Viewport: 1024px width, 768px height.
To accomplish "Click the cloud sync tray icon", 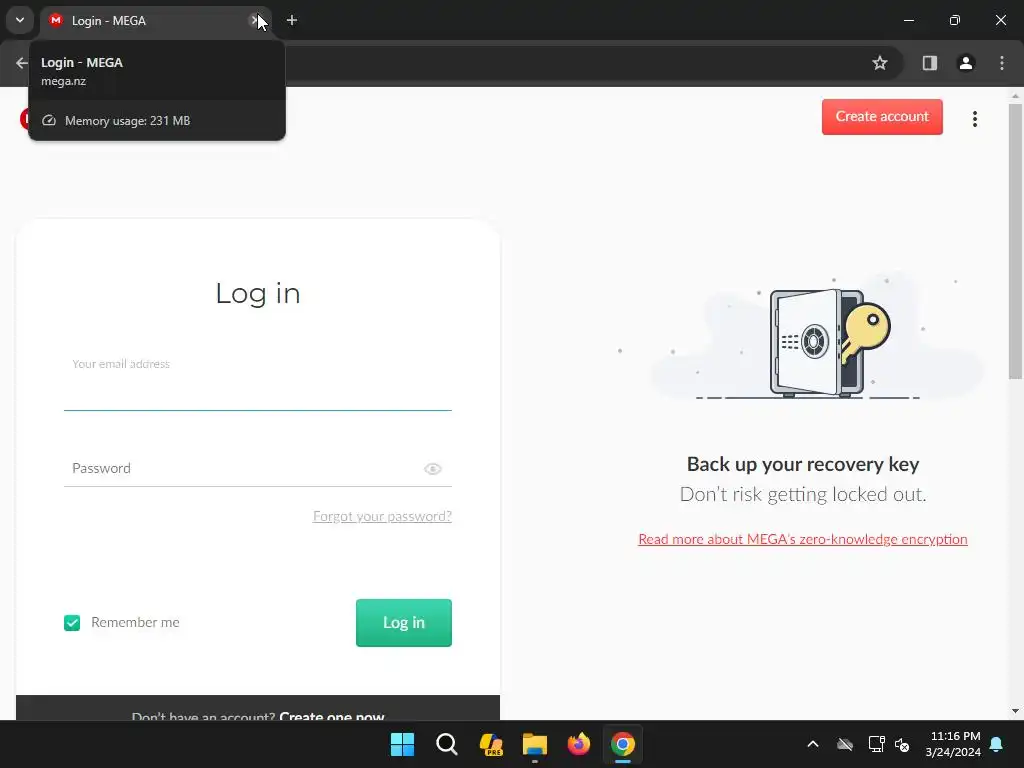I will point(845,744).
